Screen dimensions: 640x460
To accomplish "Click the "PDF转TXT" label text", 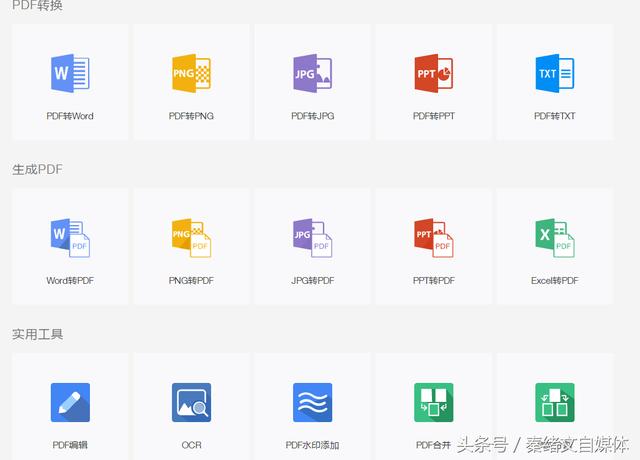I will [x=555, y=116].
